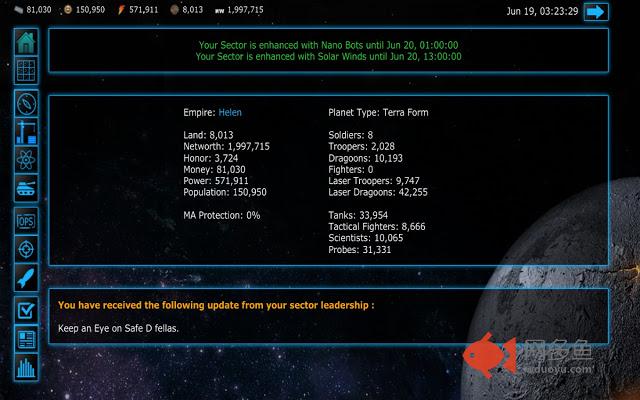This screenshot has height=400, width=640.
Task: Click 'Laser Dragoons: 42,255' unit line
Action: [x=378, y=192]
